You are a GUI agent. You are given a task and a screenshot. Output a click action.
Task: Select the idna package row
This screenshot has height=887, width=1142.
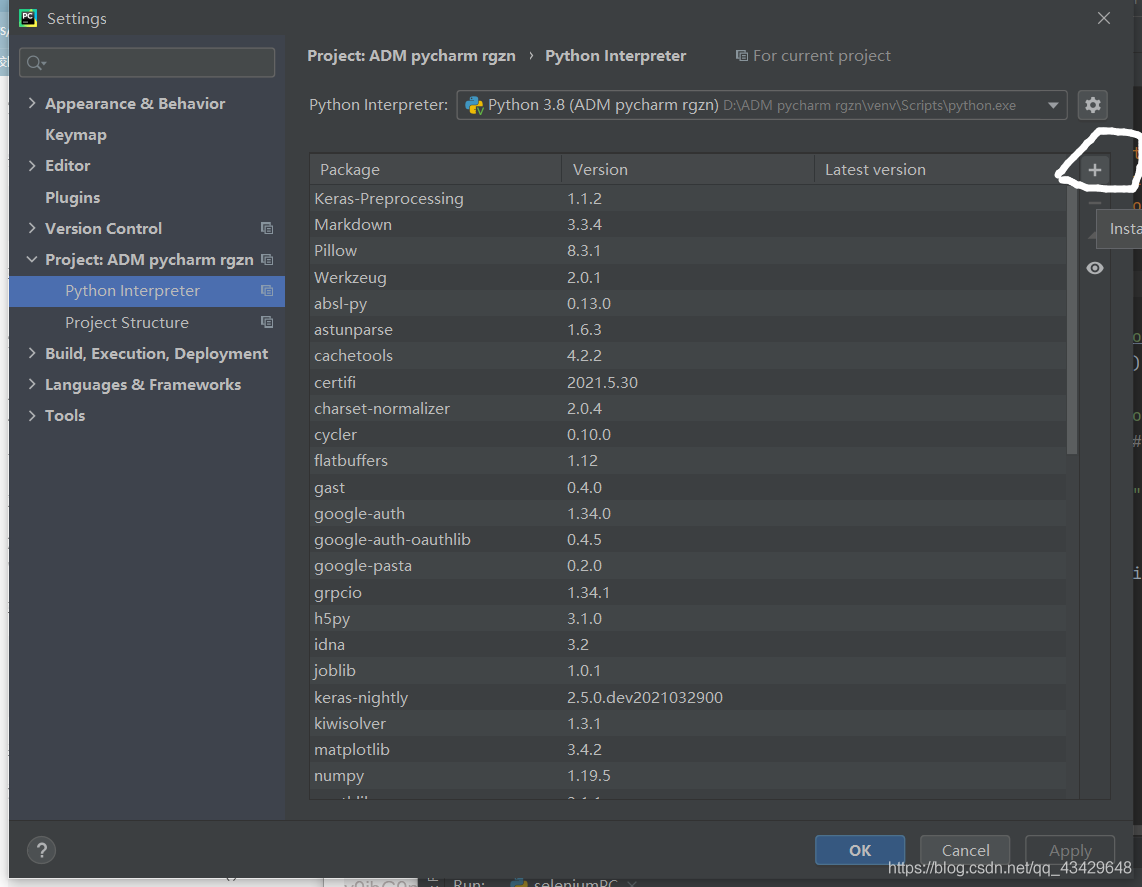click(688, 644)
